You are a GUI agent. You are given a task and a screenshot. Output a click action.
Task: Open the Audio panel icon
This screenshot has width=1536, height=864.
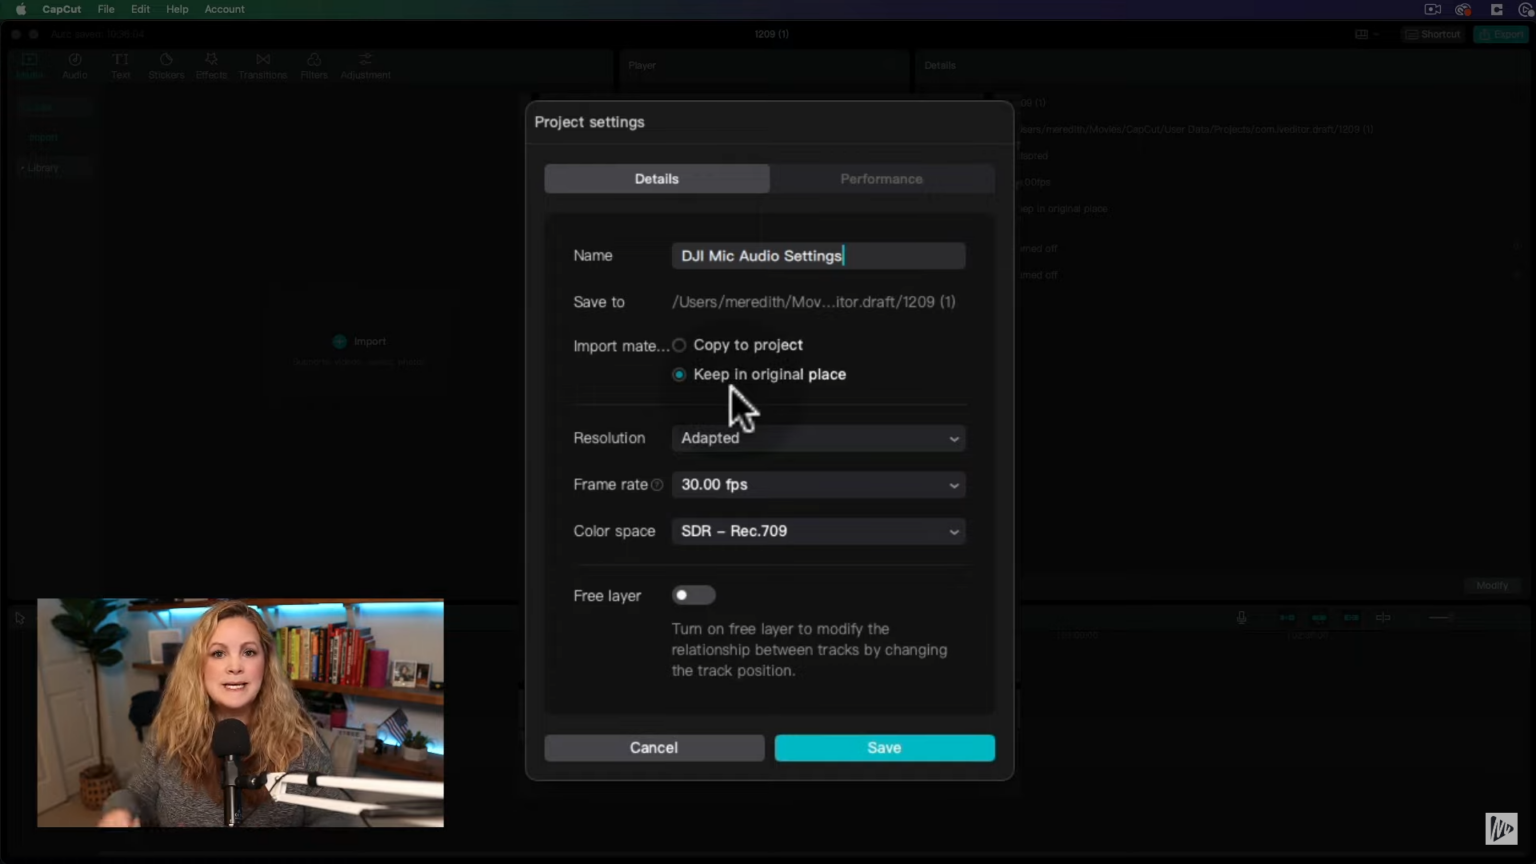pyautogui.click(x=75, y=65)
